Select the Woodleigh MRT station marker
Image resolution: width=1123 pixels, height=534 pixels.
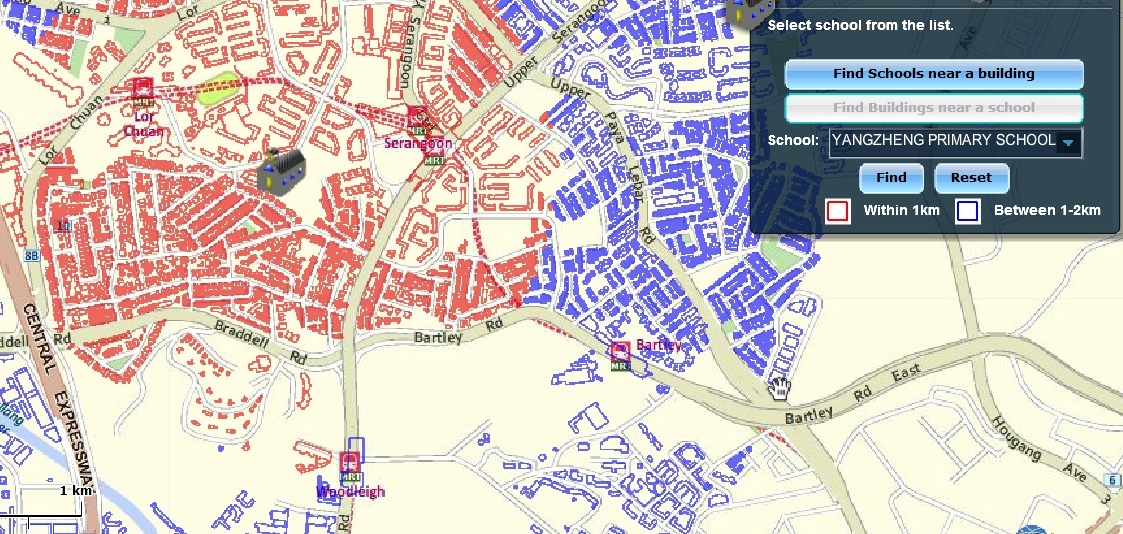click(x=350, y=463)
